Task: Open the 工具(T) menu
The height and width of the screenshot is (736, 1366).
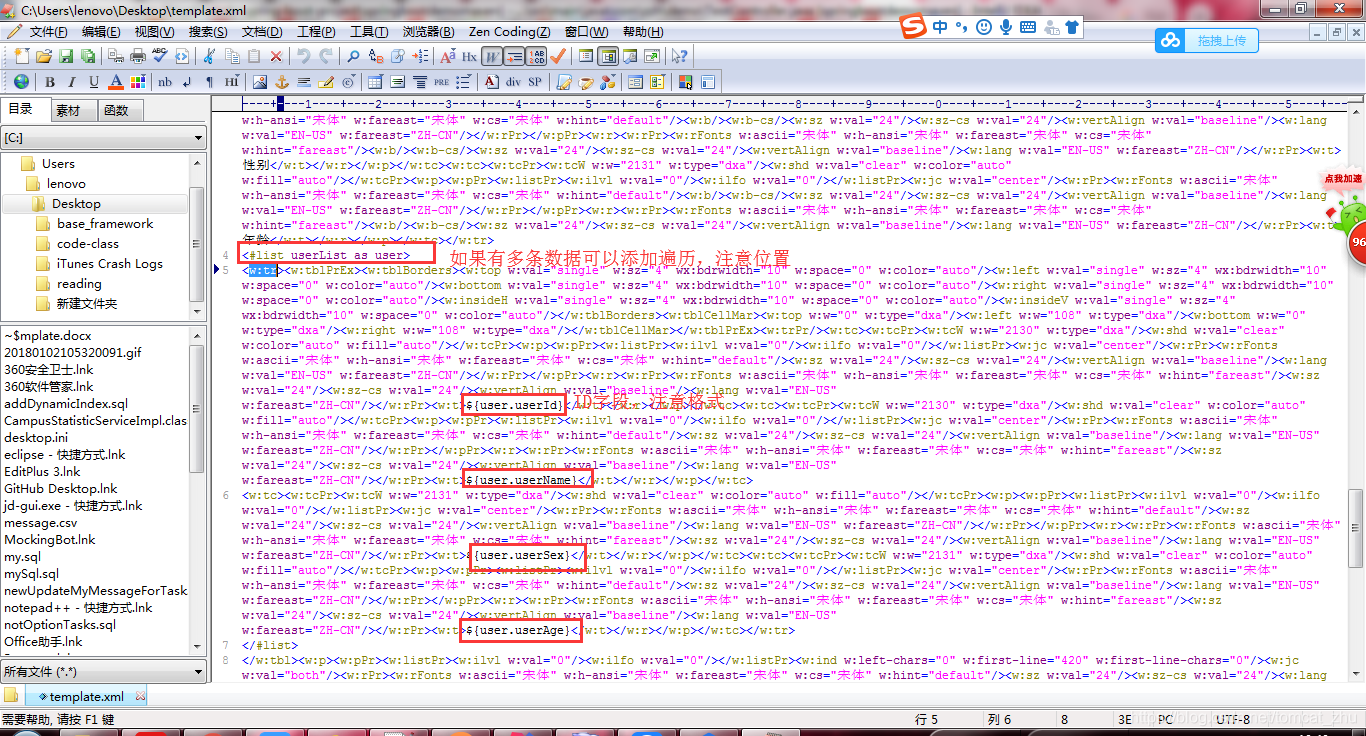Action: point(369,32)
